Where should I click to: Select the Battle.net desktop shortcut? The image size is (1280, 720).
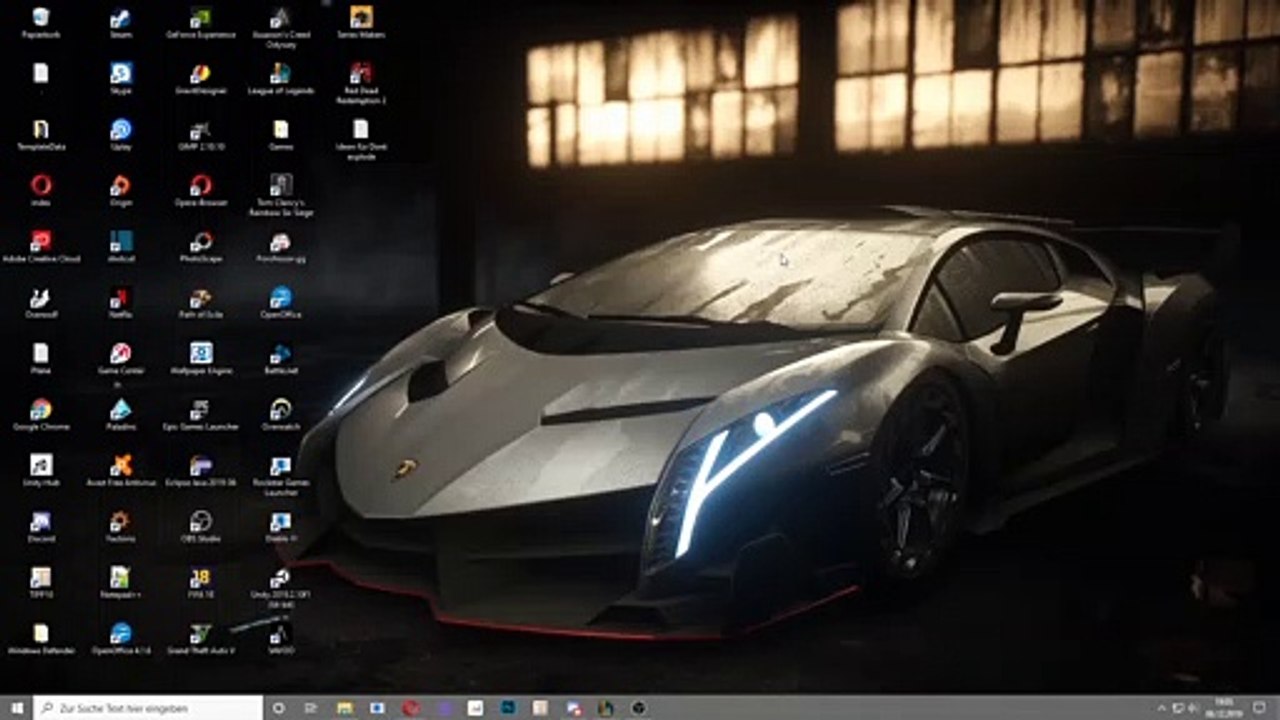(280, 358)
